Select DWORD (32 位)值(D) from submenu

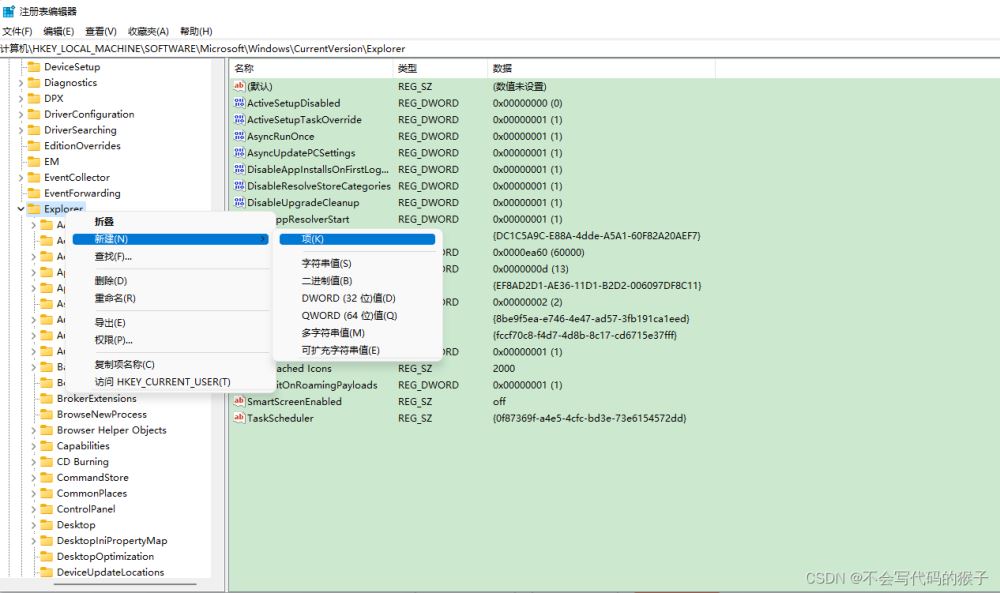(349, 298)
